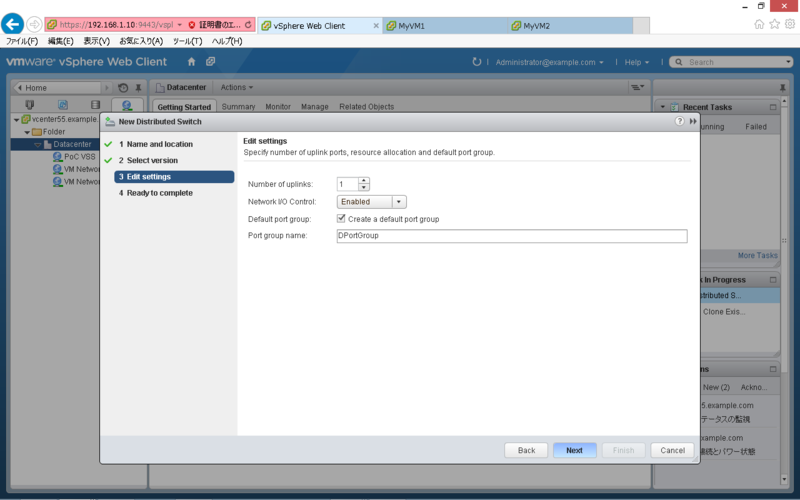Open the お気に入り(A) menu
Image resolution: width=800 pixels, height=500 pixels.
coord(141,41)
